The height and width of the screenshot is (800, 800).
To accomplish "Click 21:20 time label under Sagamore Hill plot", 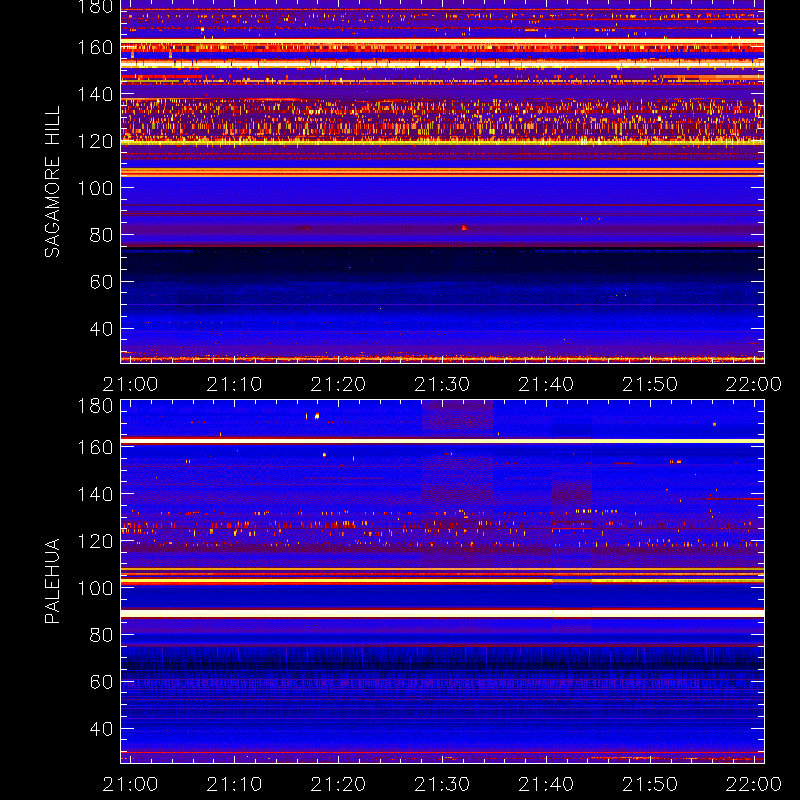I will [338, 384].
